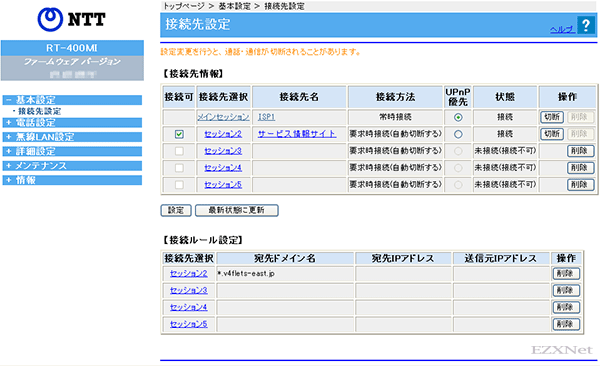Click 削除 for セッション3 in connection info
This screenshot has width=600, height=366.
pos(580,151)
